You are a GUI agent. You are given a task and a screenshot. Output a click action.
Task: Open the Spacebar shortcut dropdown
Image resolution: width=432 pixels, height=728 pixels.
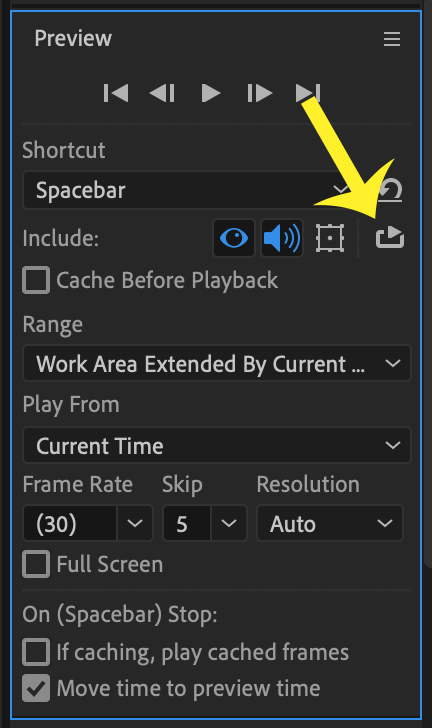190,190
